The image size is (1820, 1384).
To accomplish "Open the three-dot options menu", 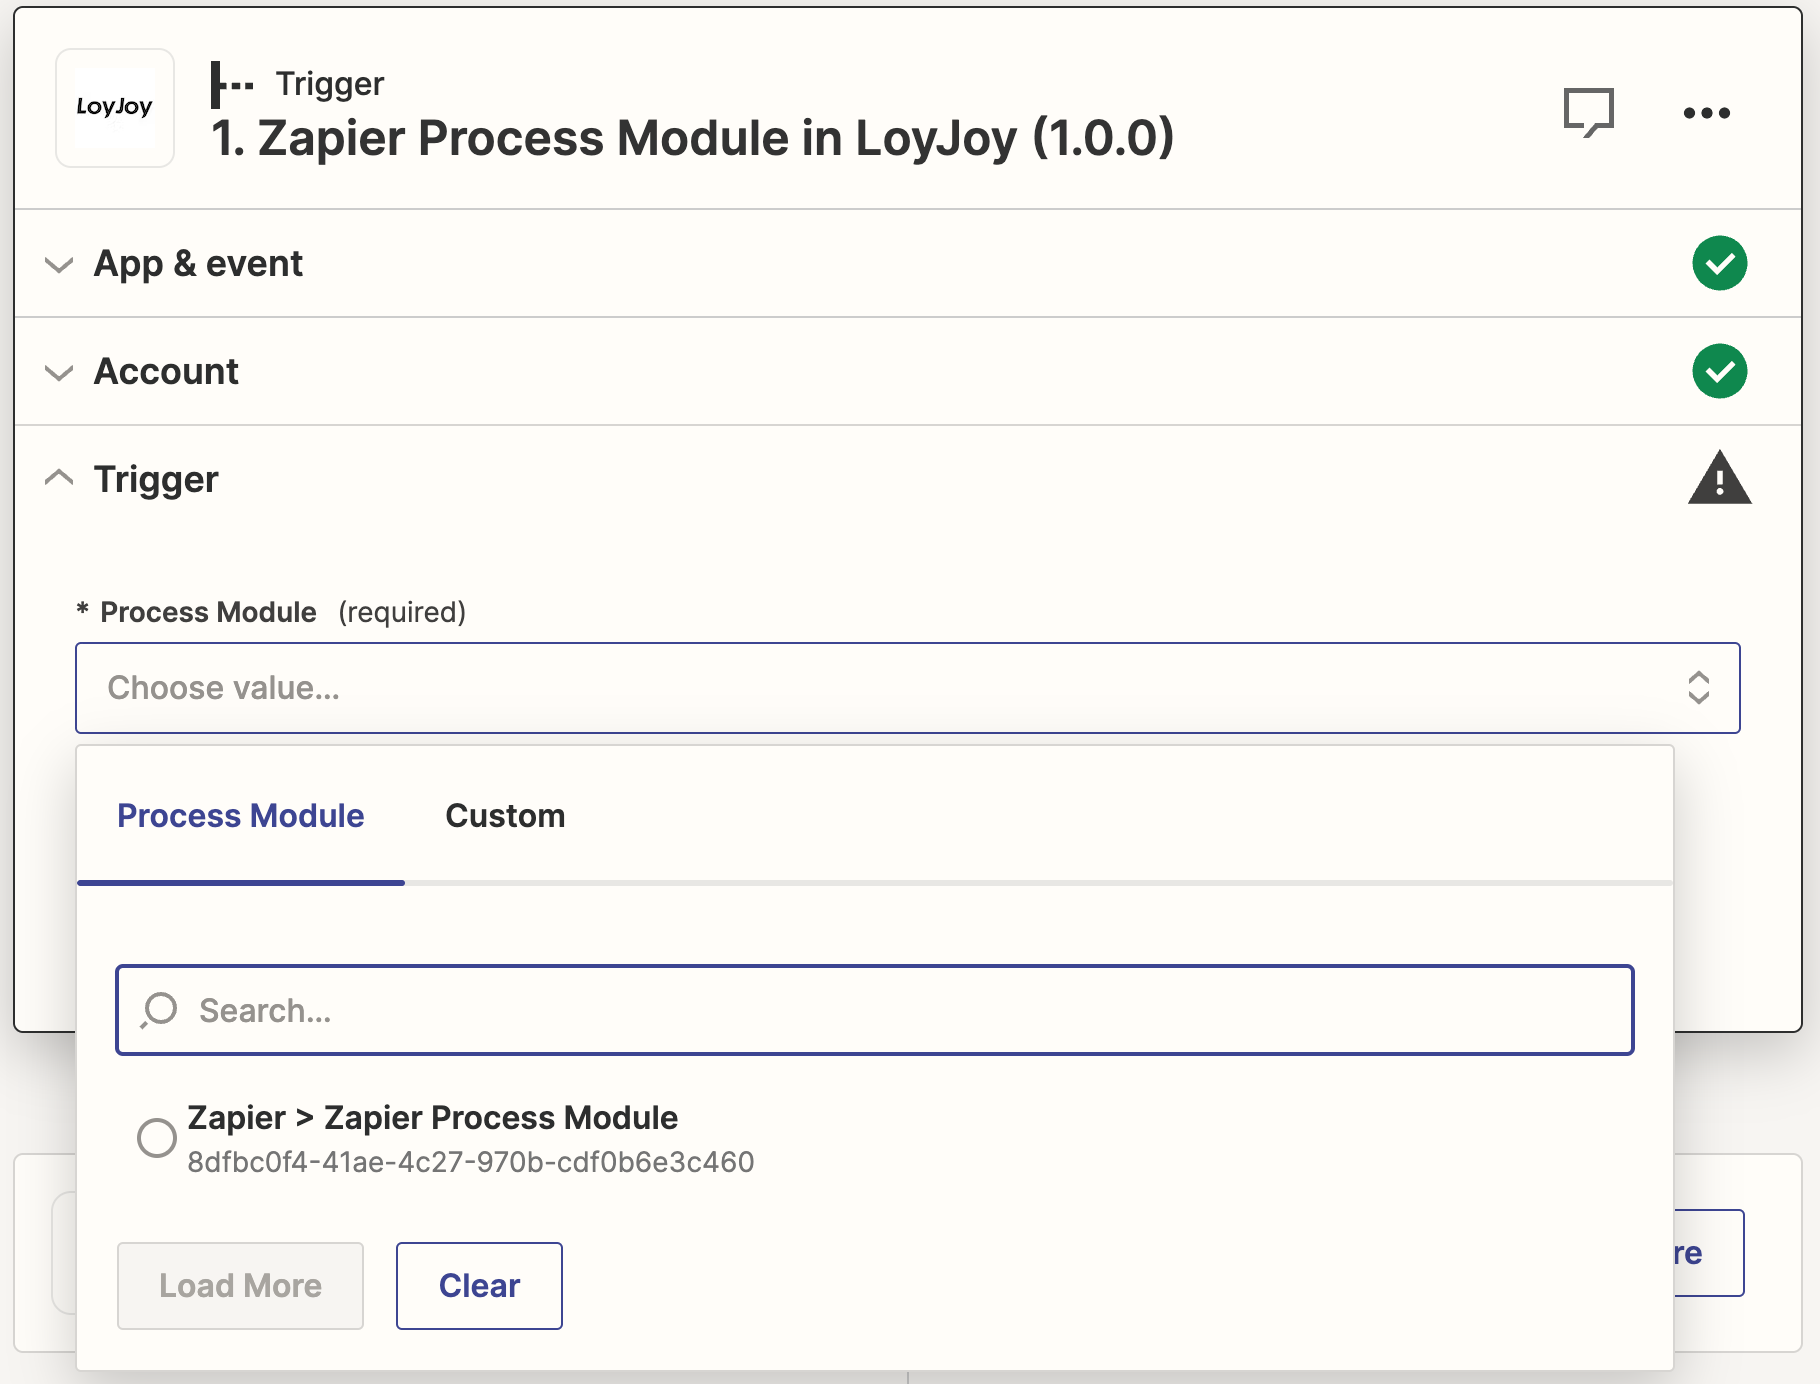I will point(1707,113).
